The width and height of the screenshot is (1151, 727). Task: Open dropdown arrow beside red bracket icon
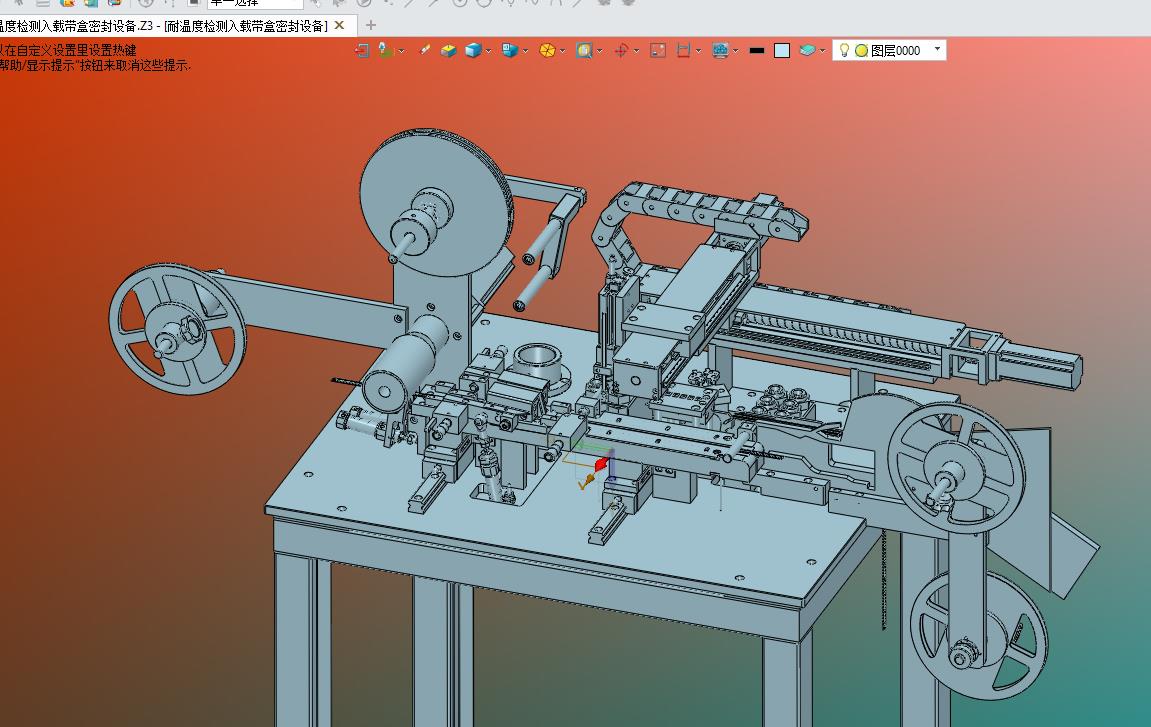click(x=698, y=51)
